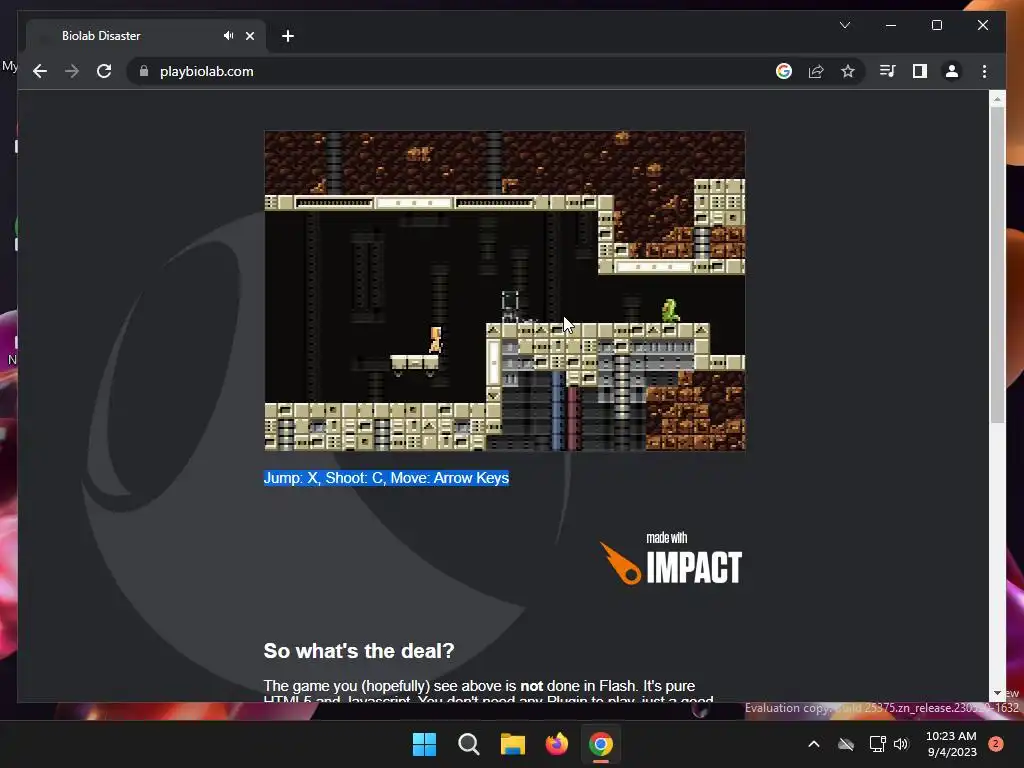Open Firefox from the taskbar

(x=557, y=744)
